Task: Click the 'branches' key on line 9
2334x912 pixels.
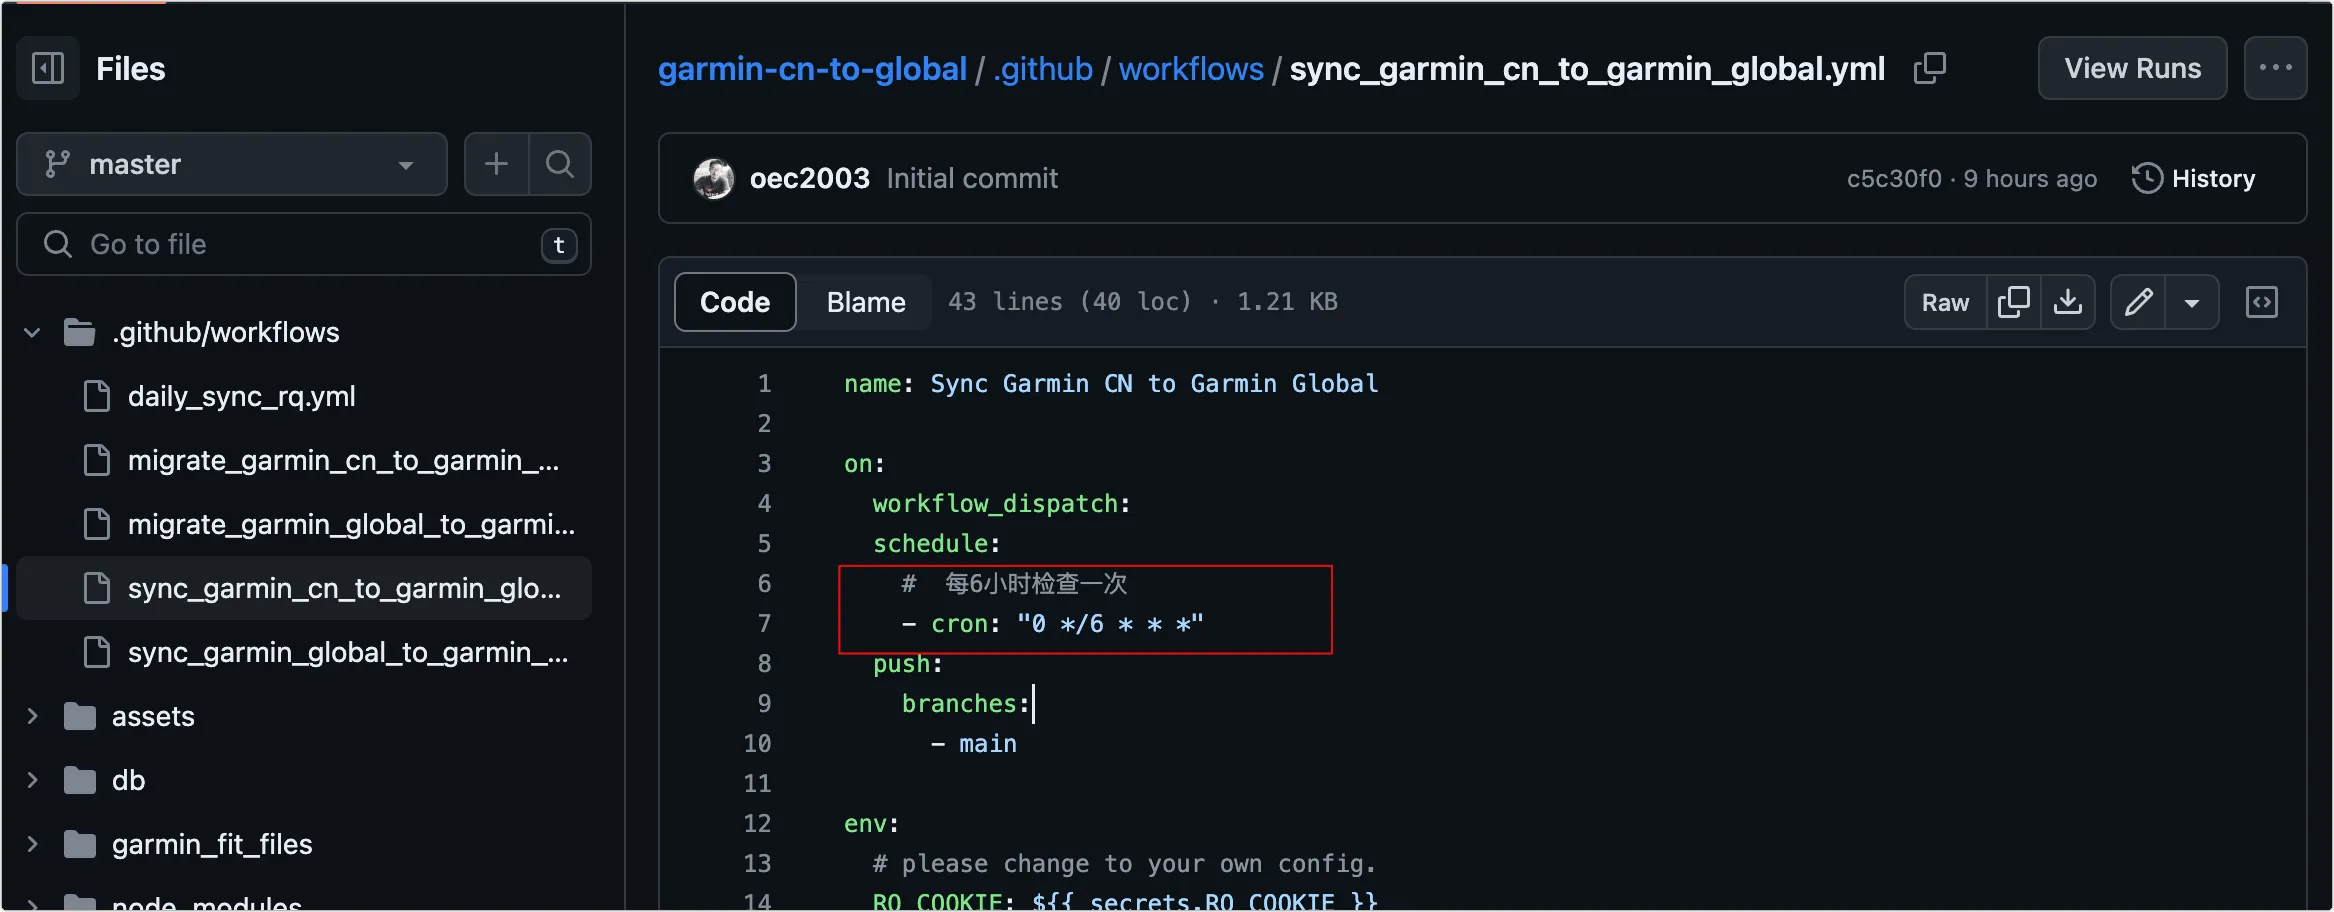Action: click(x=959, y=704)
